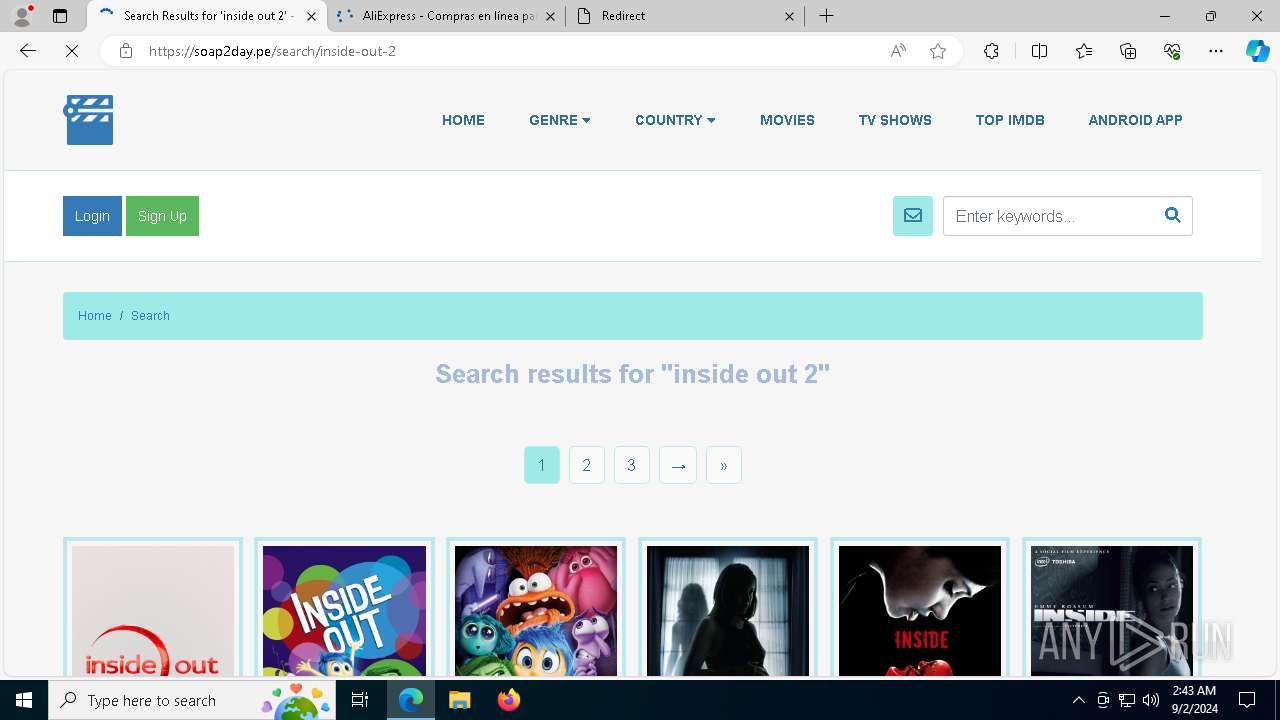Viewport: 1280px width, 720px height.
Task: Click the clapperboard site logo
Action: point(89,120)
